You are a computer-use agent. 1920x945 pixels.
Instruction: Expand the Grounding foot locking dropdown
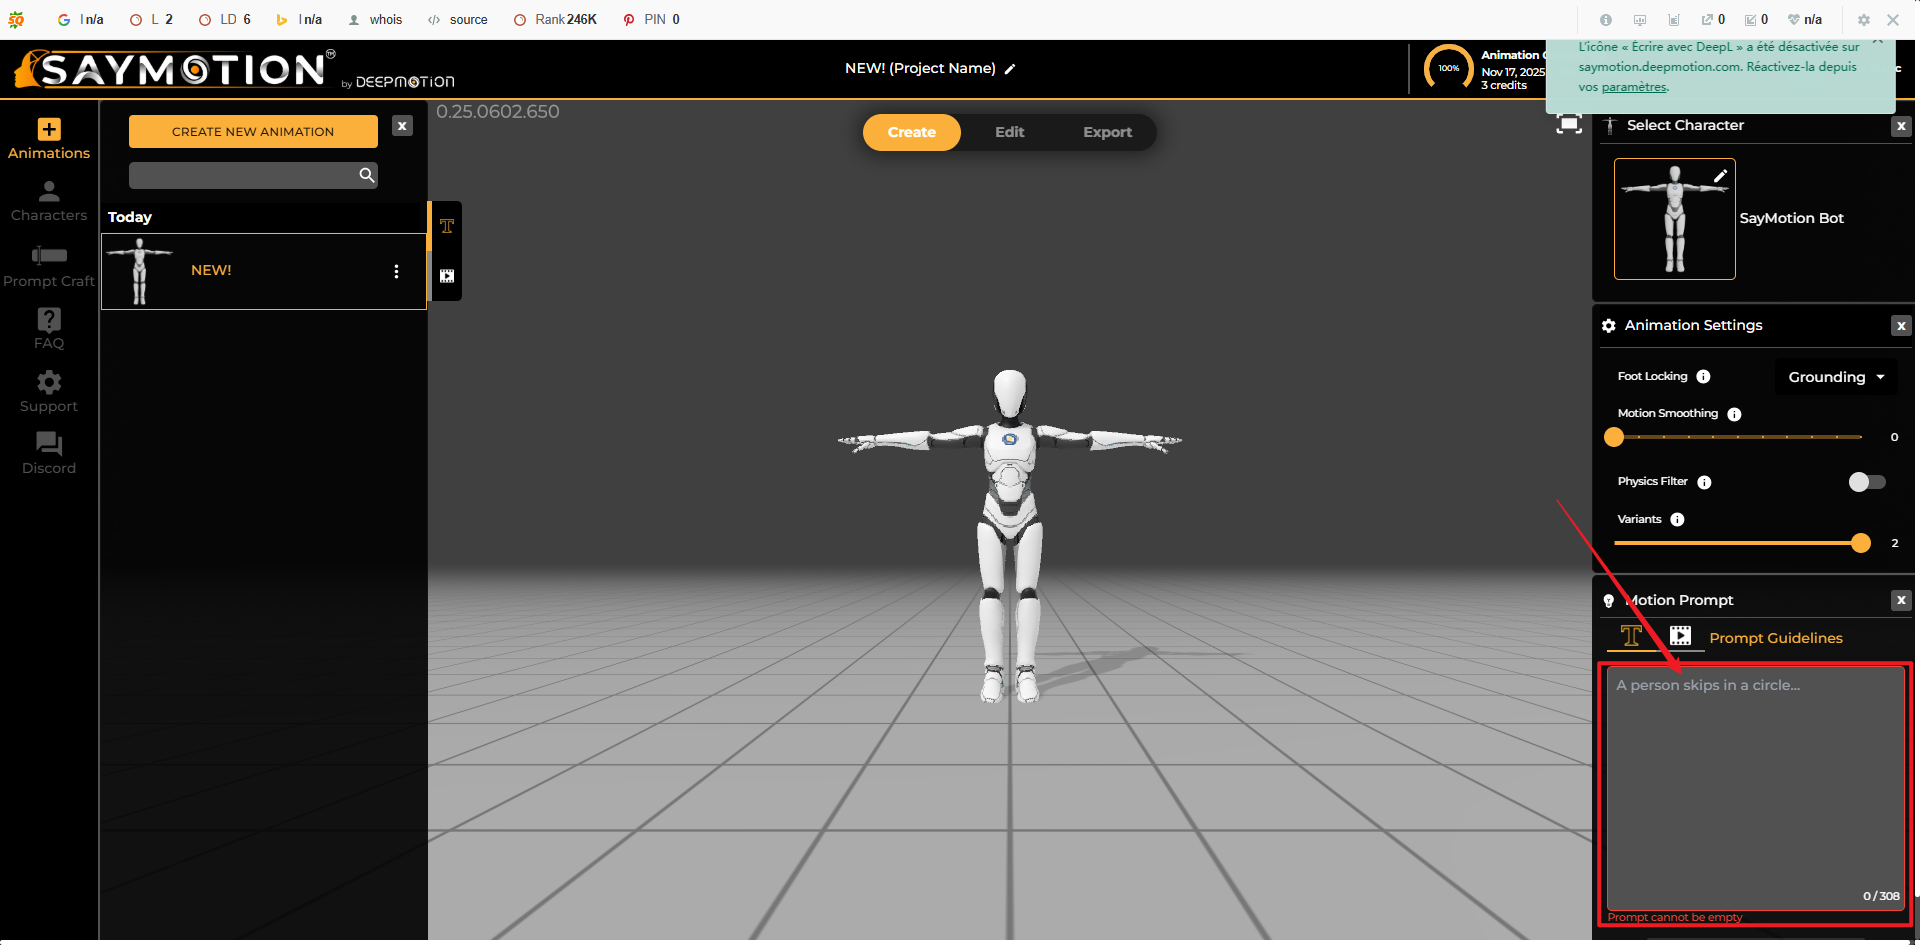[1836, 377]
